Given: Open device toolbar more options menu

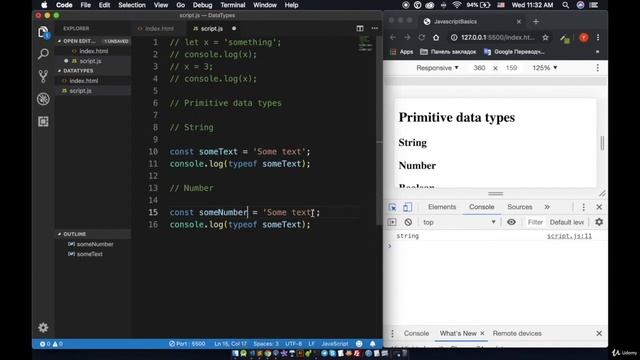Looking at the screenshot, I should [x=598, y=68].
